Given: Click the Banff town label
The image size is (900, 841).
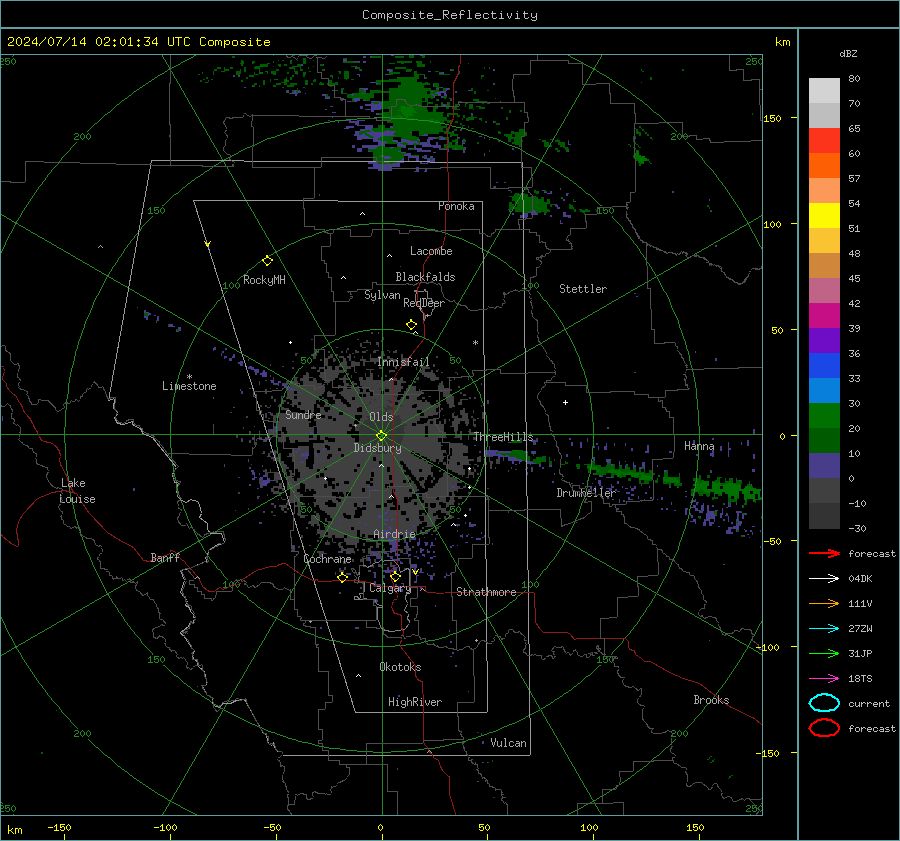Looking at the screenshot, I should [x=165, y=558].
